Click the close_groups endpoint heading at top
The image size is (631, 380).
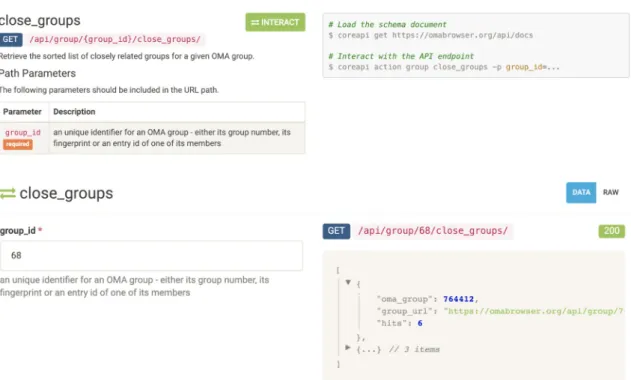pos(40,20)
